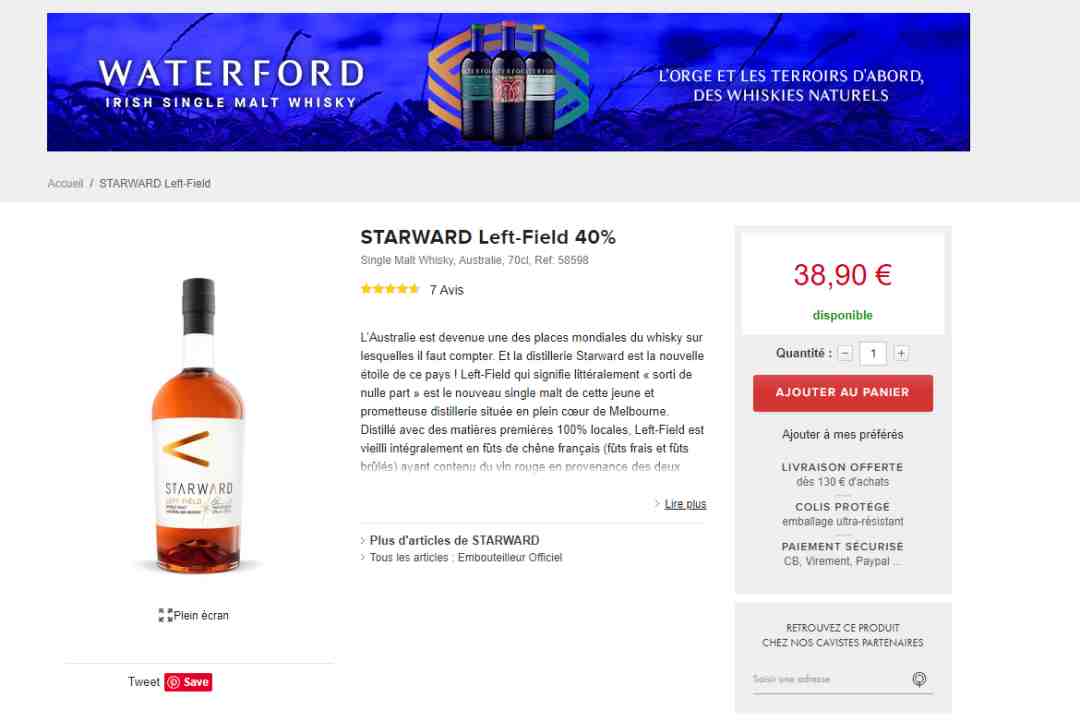Add the whisky with Ajouter au panier
This screenshot has height=722, width=1080.
(842, 393)
